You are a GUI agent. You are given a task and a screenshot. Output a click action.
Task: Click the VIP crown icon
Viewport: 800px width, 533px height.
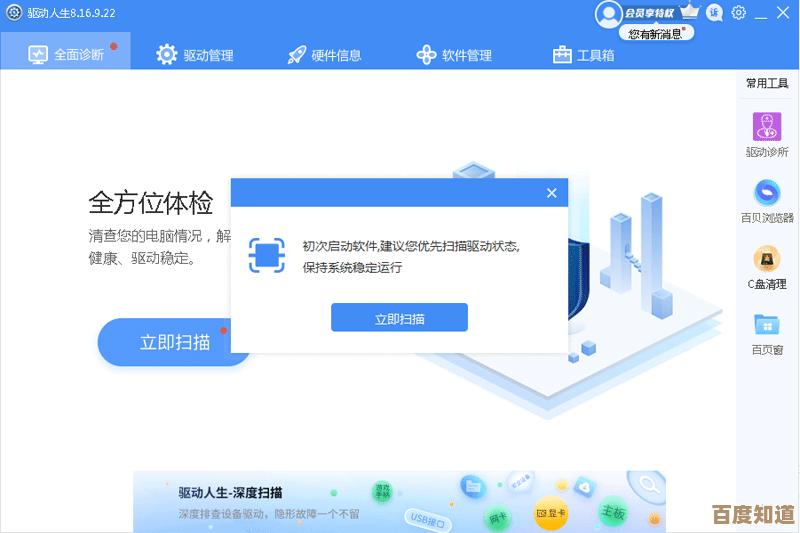tap(689, 13)
